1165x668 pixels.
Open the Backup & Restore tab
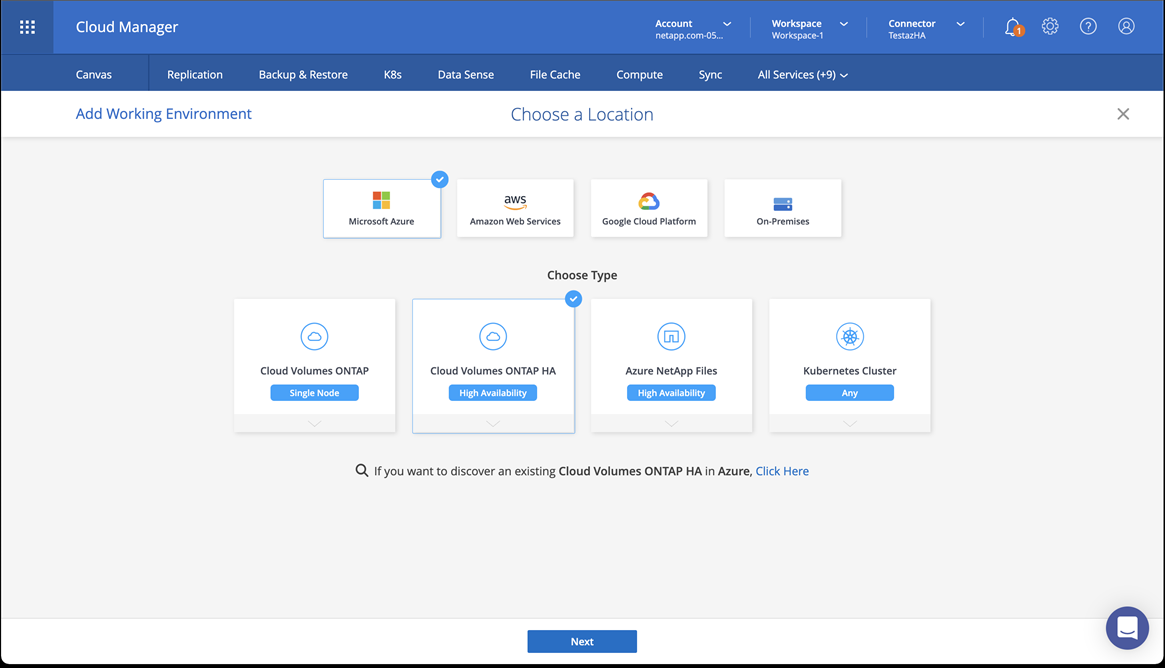pyautogui.click(x=303, y=74)
